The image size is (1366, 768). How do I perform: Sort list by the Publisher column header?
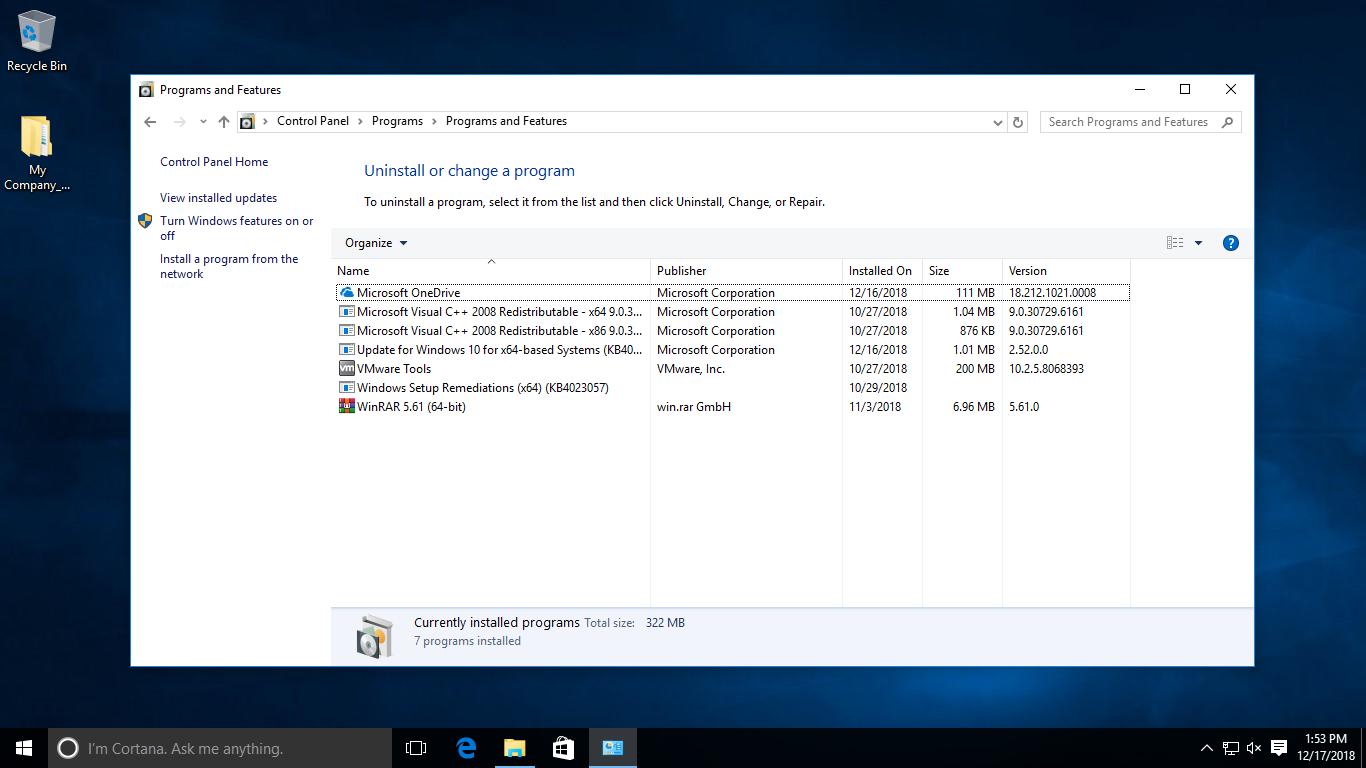point(682,271)
